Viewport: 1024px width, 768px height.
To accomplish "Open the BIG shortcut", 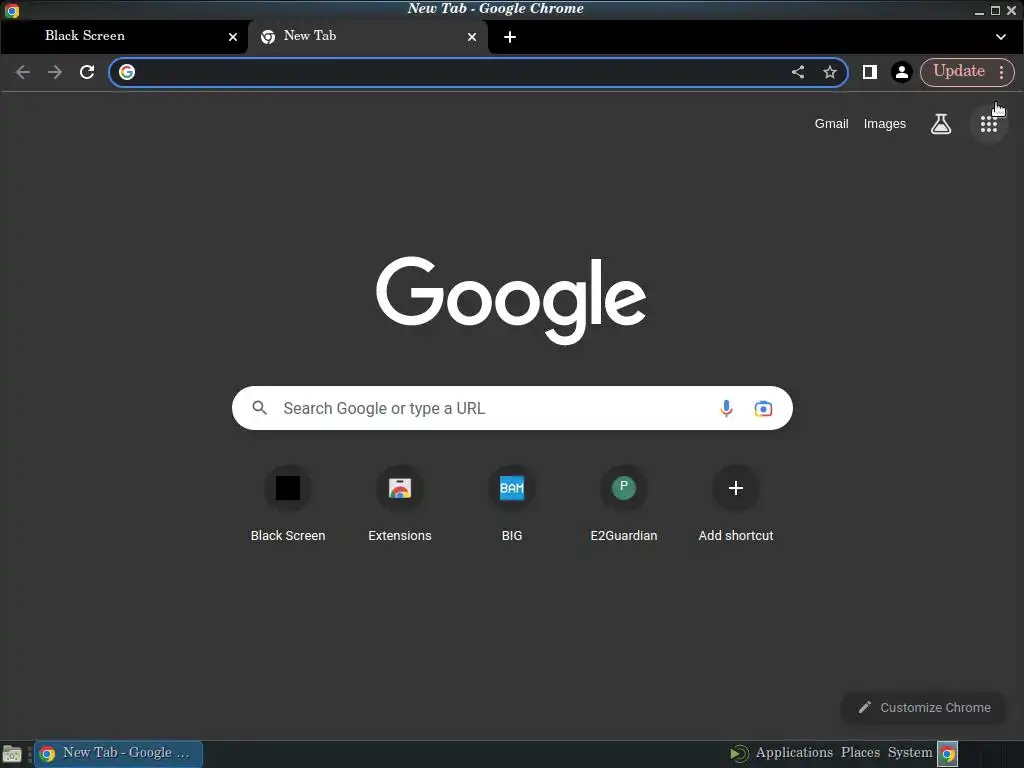I will pos(512,503).
